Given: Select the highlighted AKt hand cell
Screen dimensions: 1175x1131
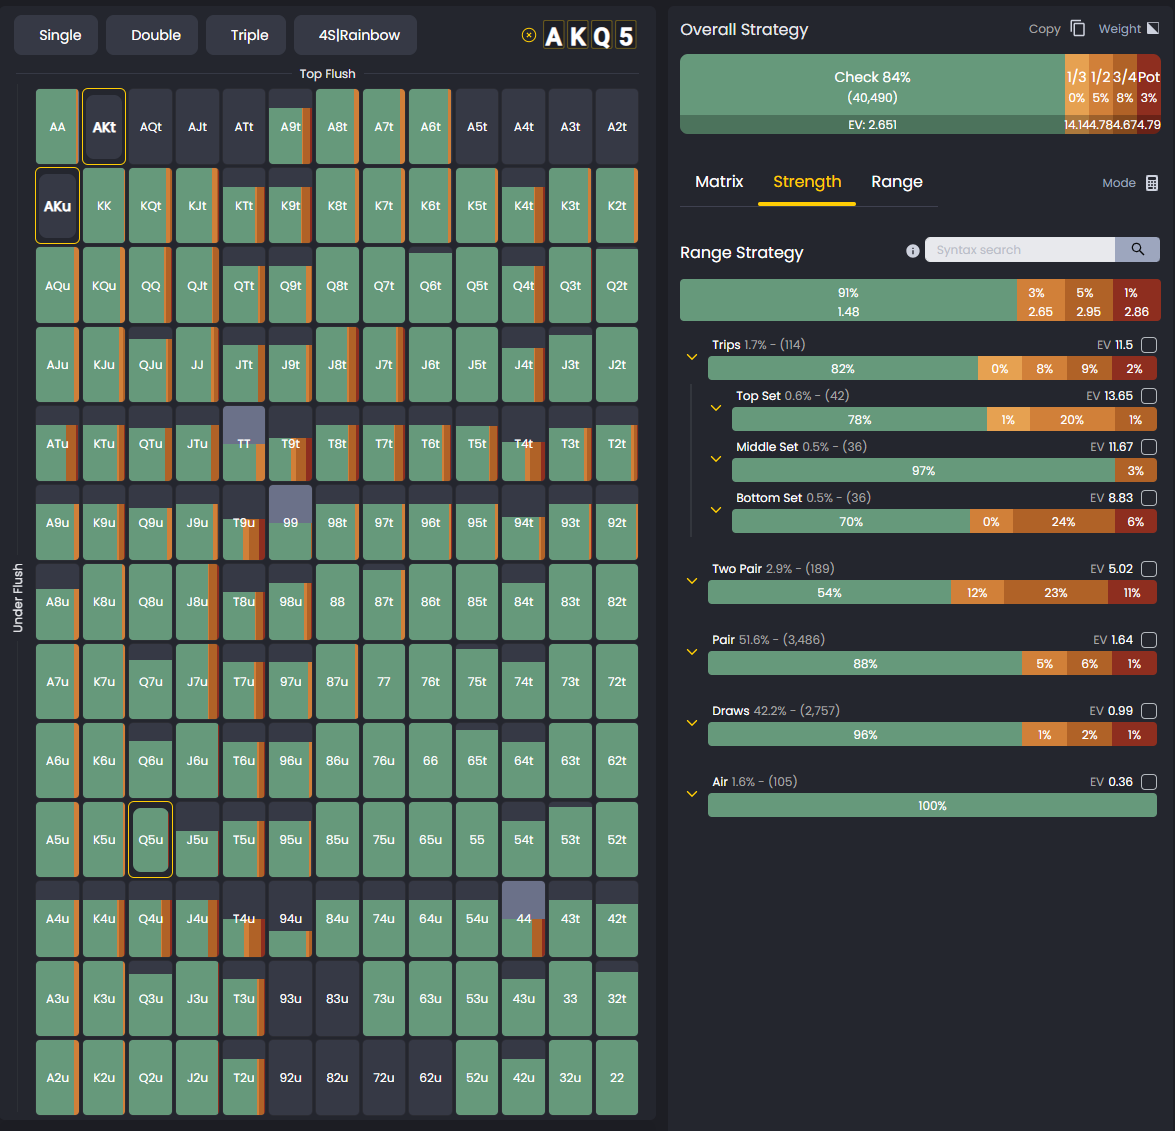Looking at the screenshot, I should (103, 126).
